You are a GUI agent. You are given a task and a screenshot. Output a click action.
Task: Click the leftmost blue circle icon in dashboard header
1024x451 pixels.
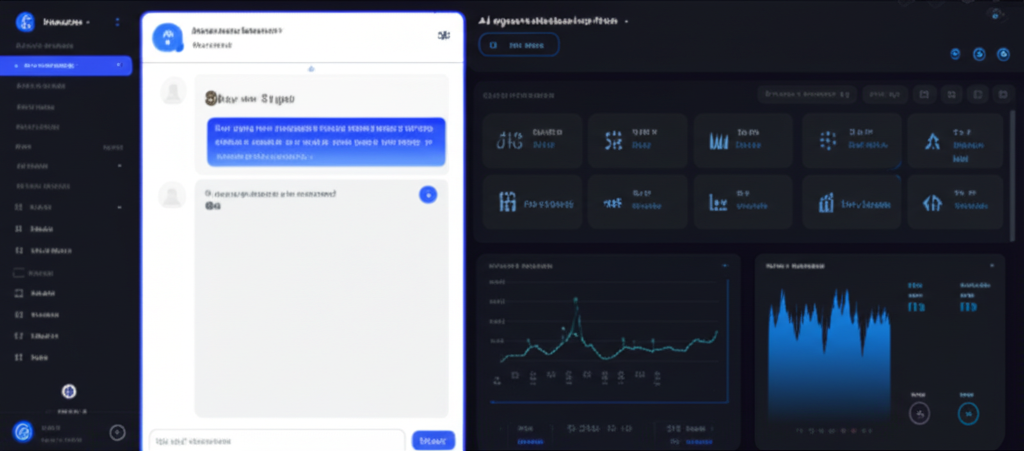[x=955, y=54]
